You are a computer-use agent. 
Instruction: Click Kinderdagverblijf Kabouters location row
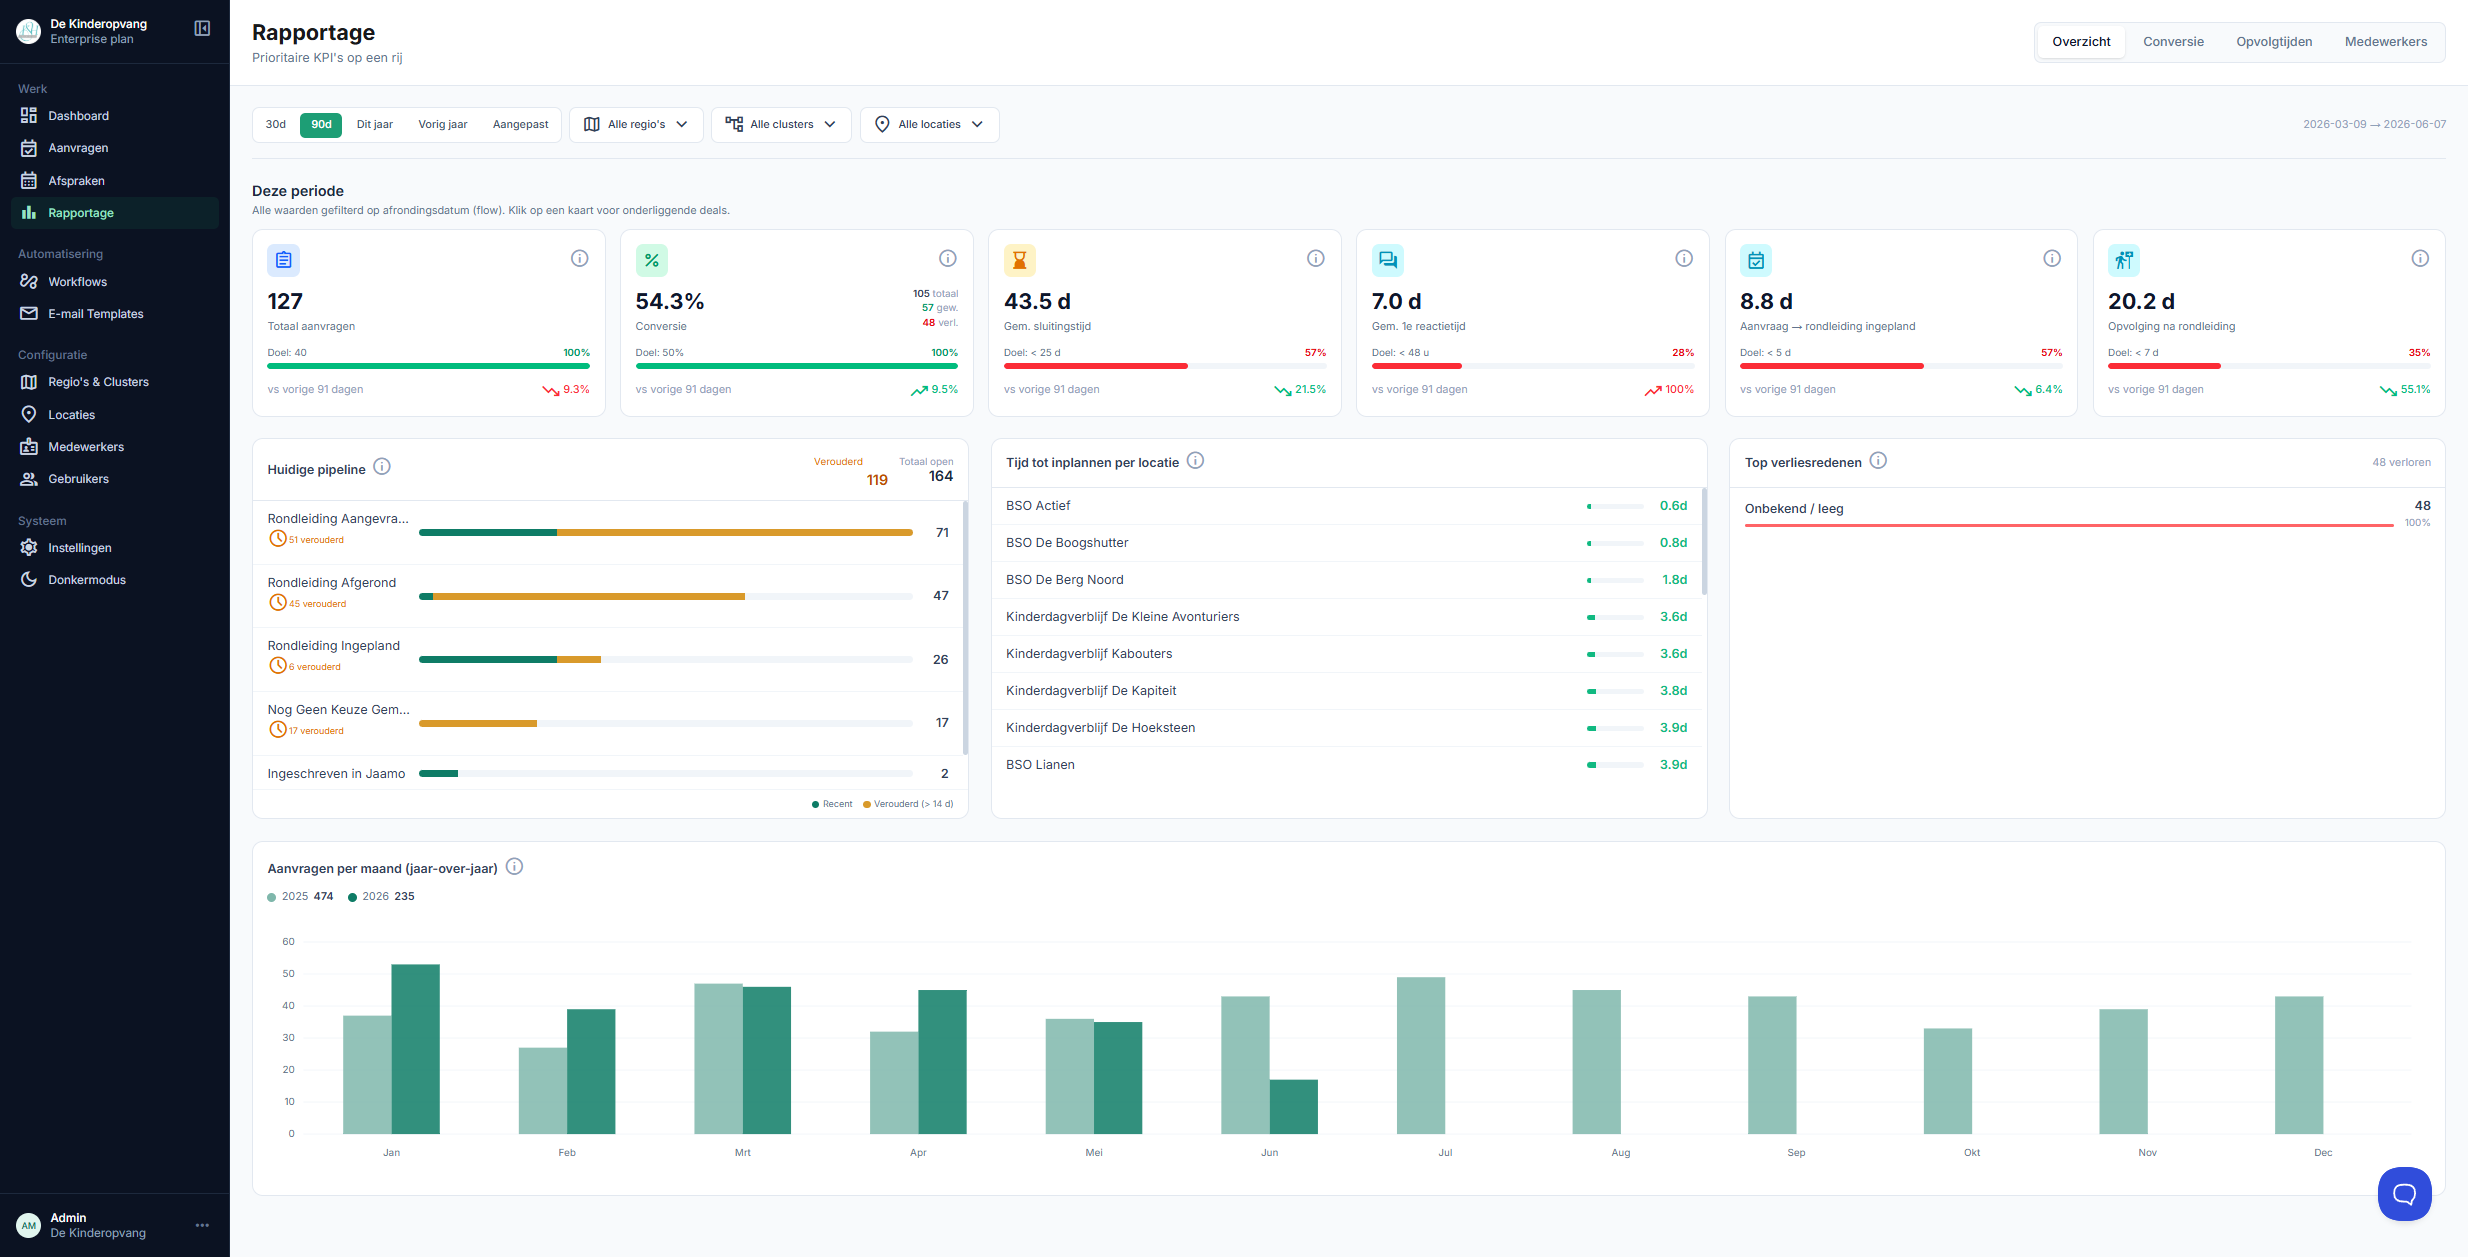pyautogui.click(x=1347, y=654)
